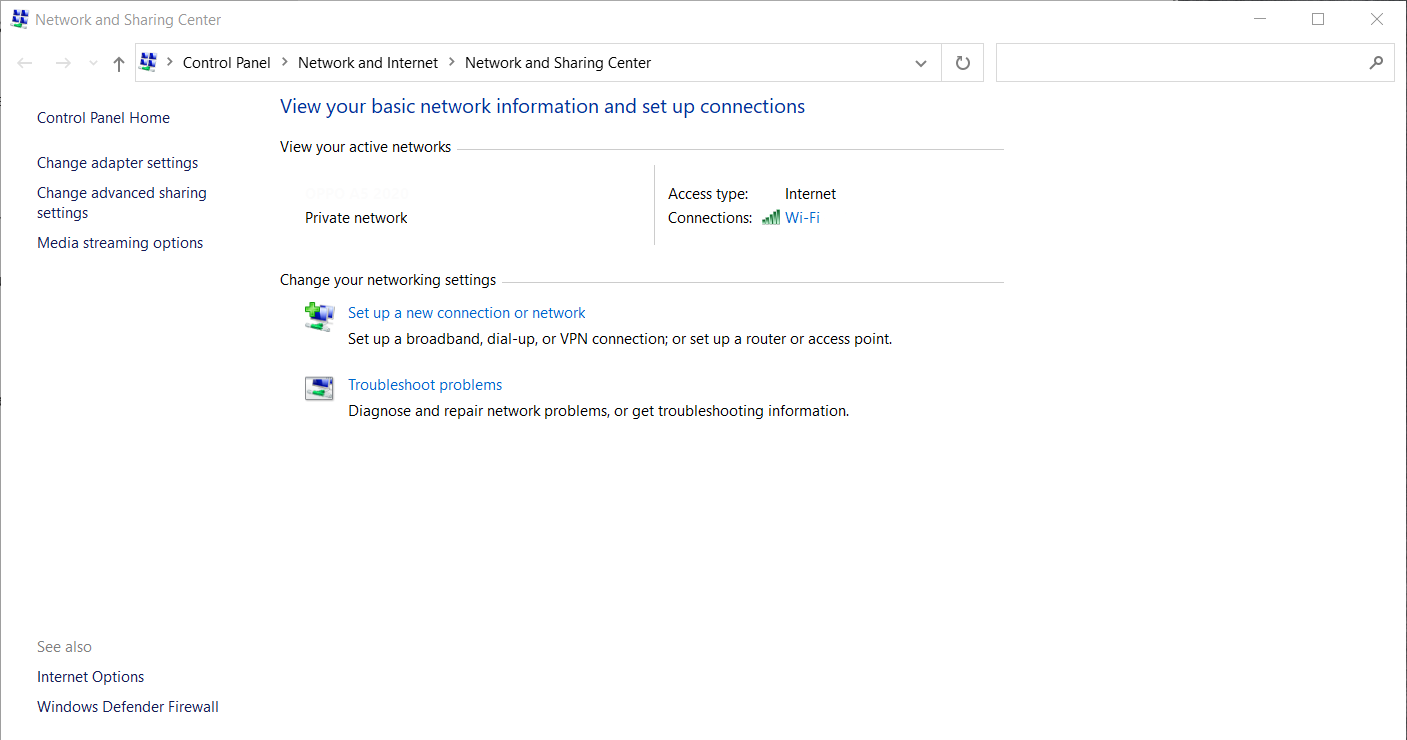
Task: Open the Wi-Fi connection details
Action: pyautogui.click(x=805, y=217)
